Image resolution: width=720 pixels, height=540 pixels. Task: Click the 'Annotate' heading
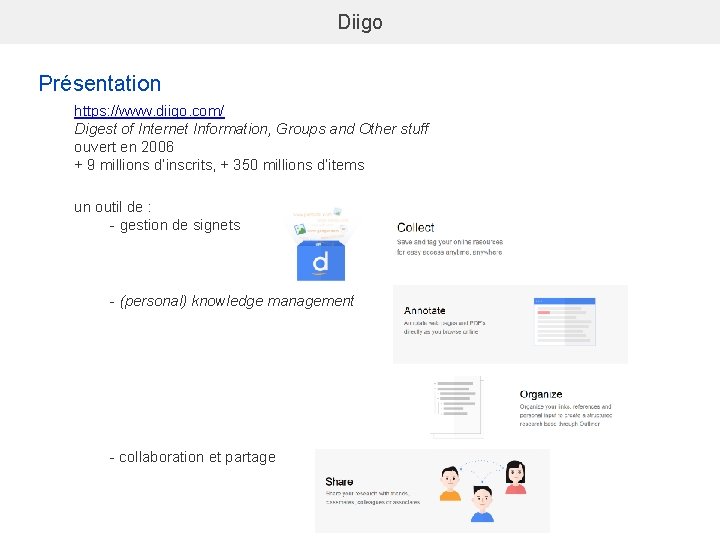(x=425, y=310)
